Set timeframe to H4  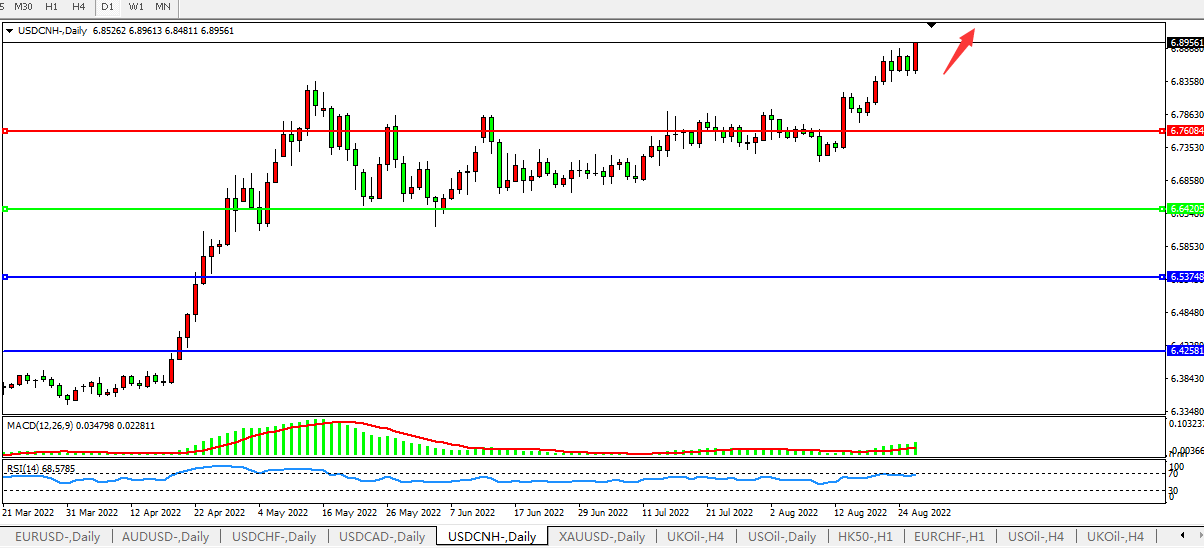[79, 7]
